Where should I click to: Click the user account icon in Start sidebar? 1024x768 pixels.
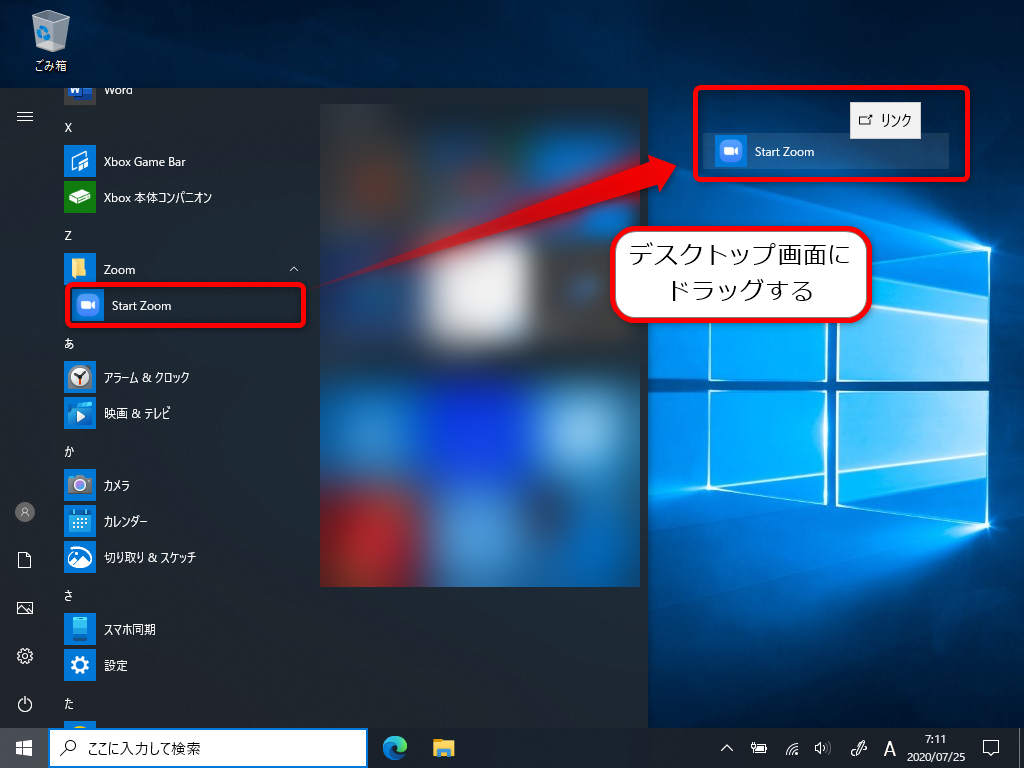pos(25,512)
